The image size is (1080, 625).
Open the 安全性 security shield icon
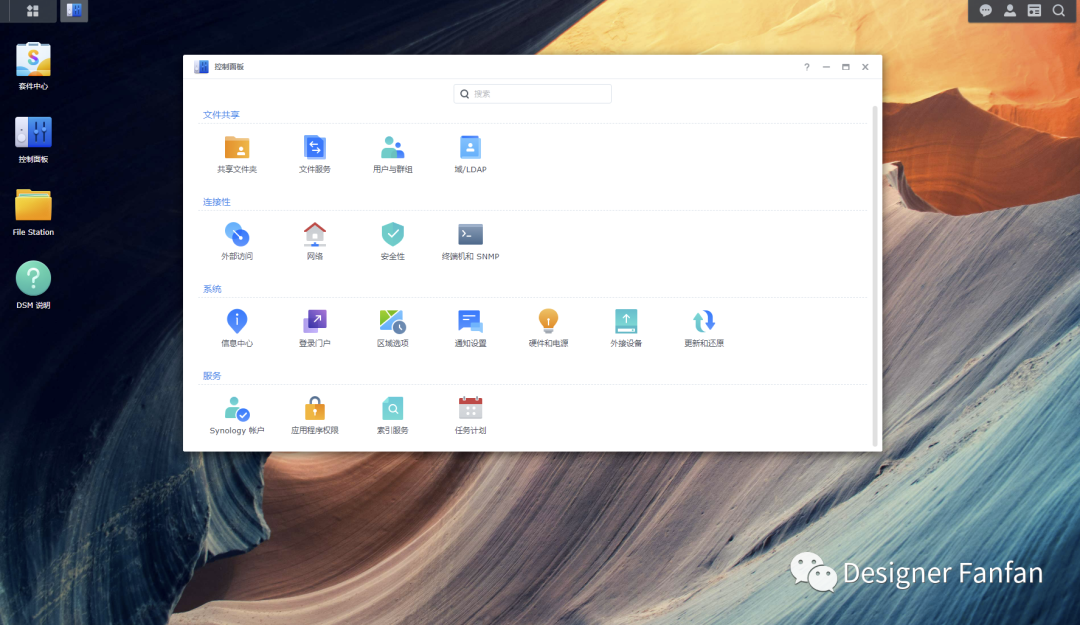click(x=393, y=234)
